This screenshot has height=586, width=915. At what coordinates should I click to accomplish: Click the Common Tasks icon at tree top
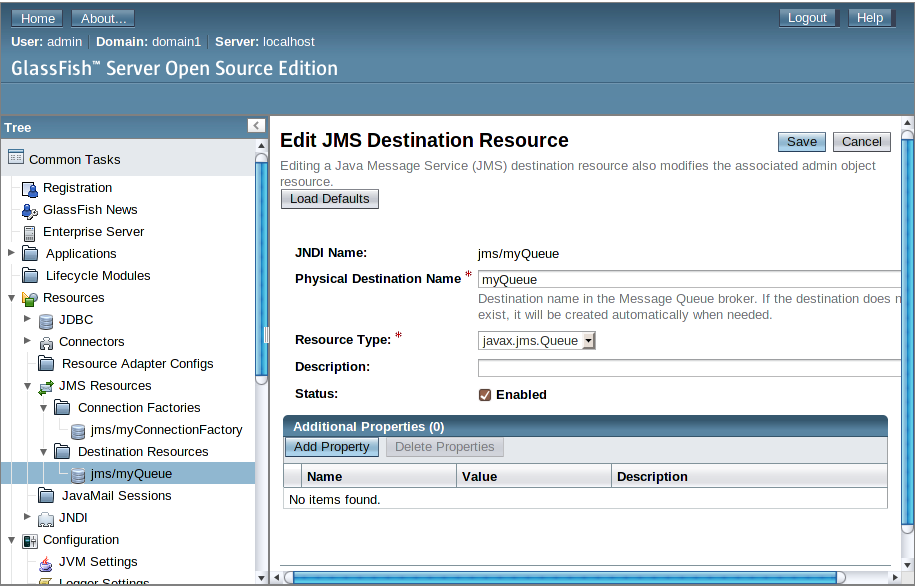17,157
